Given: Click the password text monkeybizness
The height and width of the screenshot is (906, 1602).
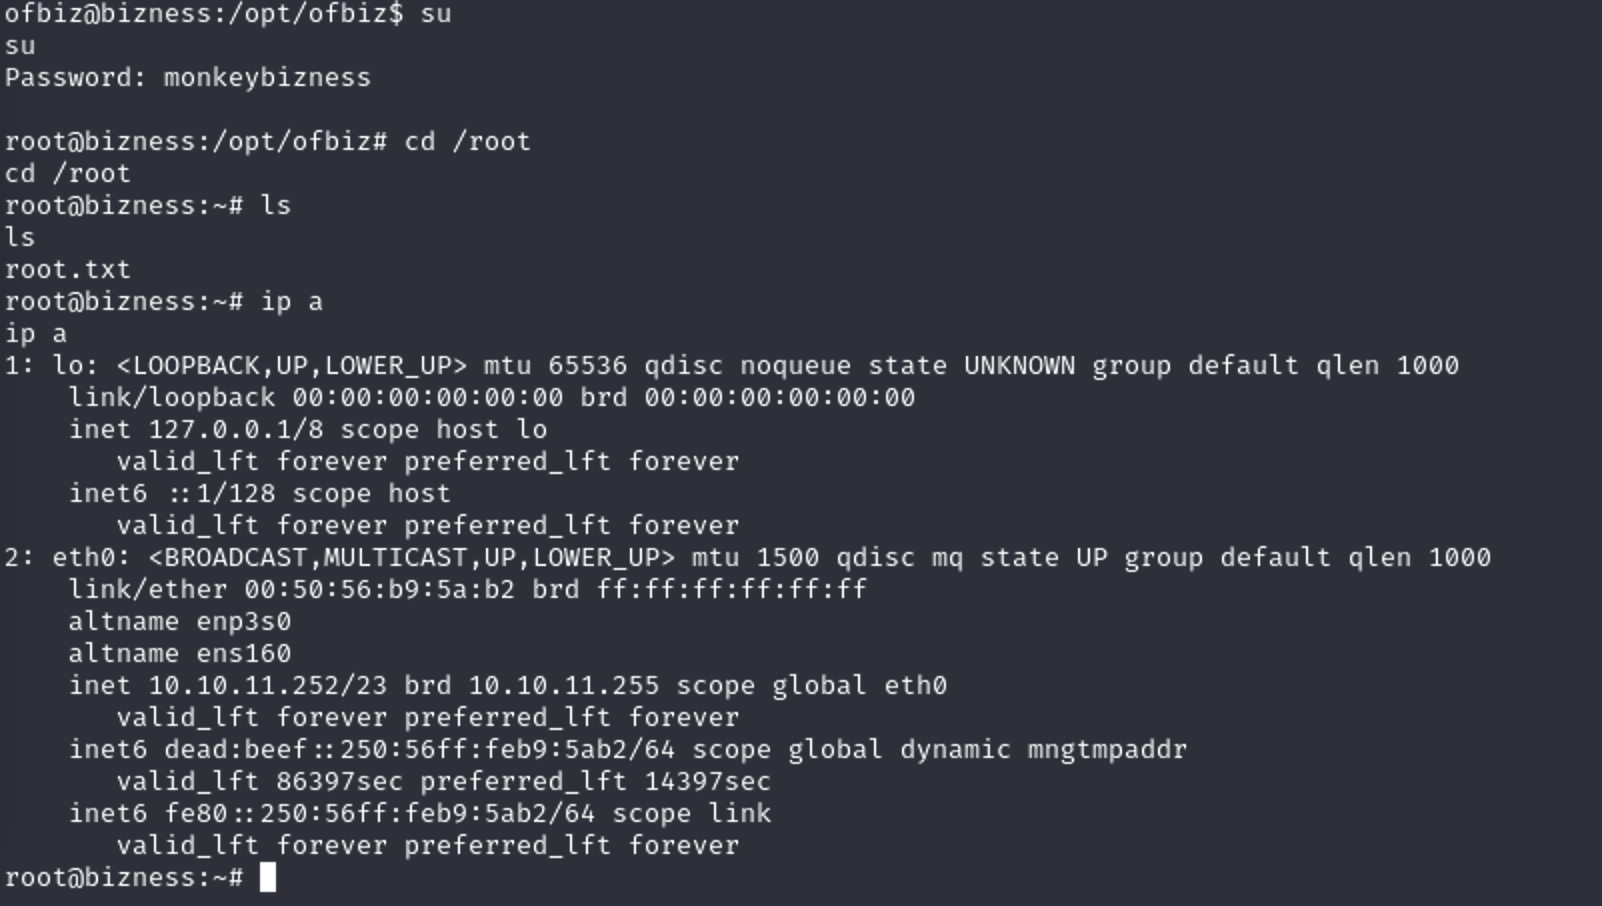Looking at the screenshot, I should (267, 78).
